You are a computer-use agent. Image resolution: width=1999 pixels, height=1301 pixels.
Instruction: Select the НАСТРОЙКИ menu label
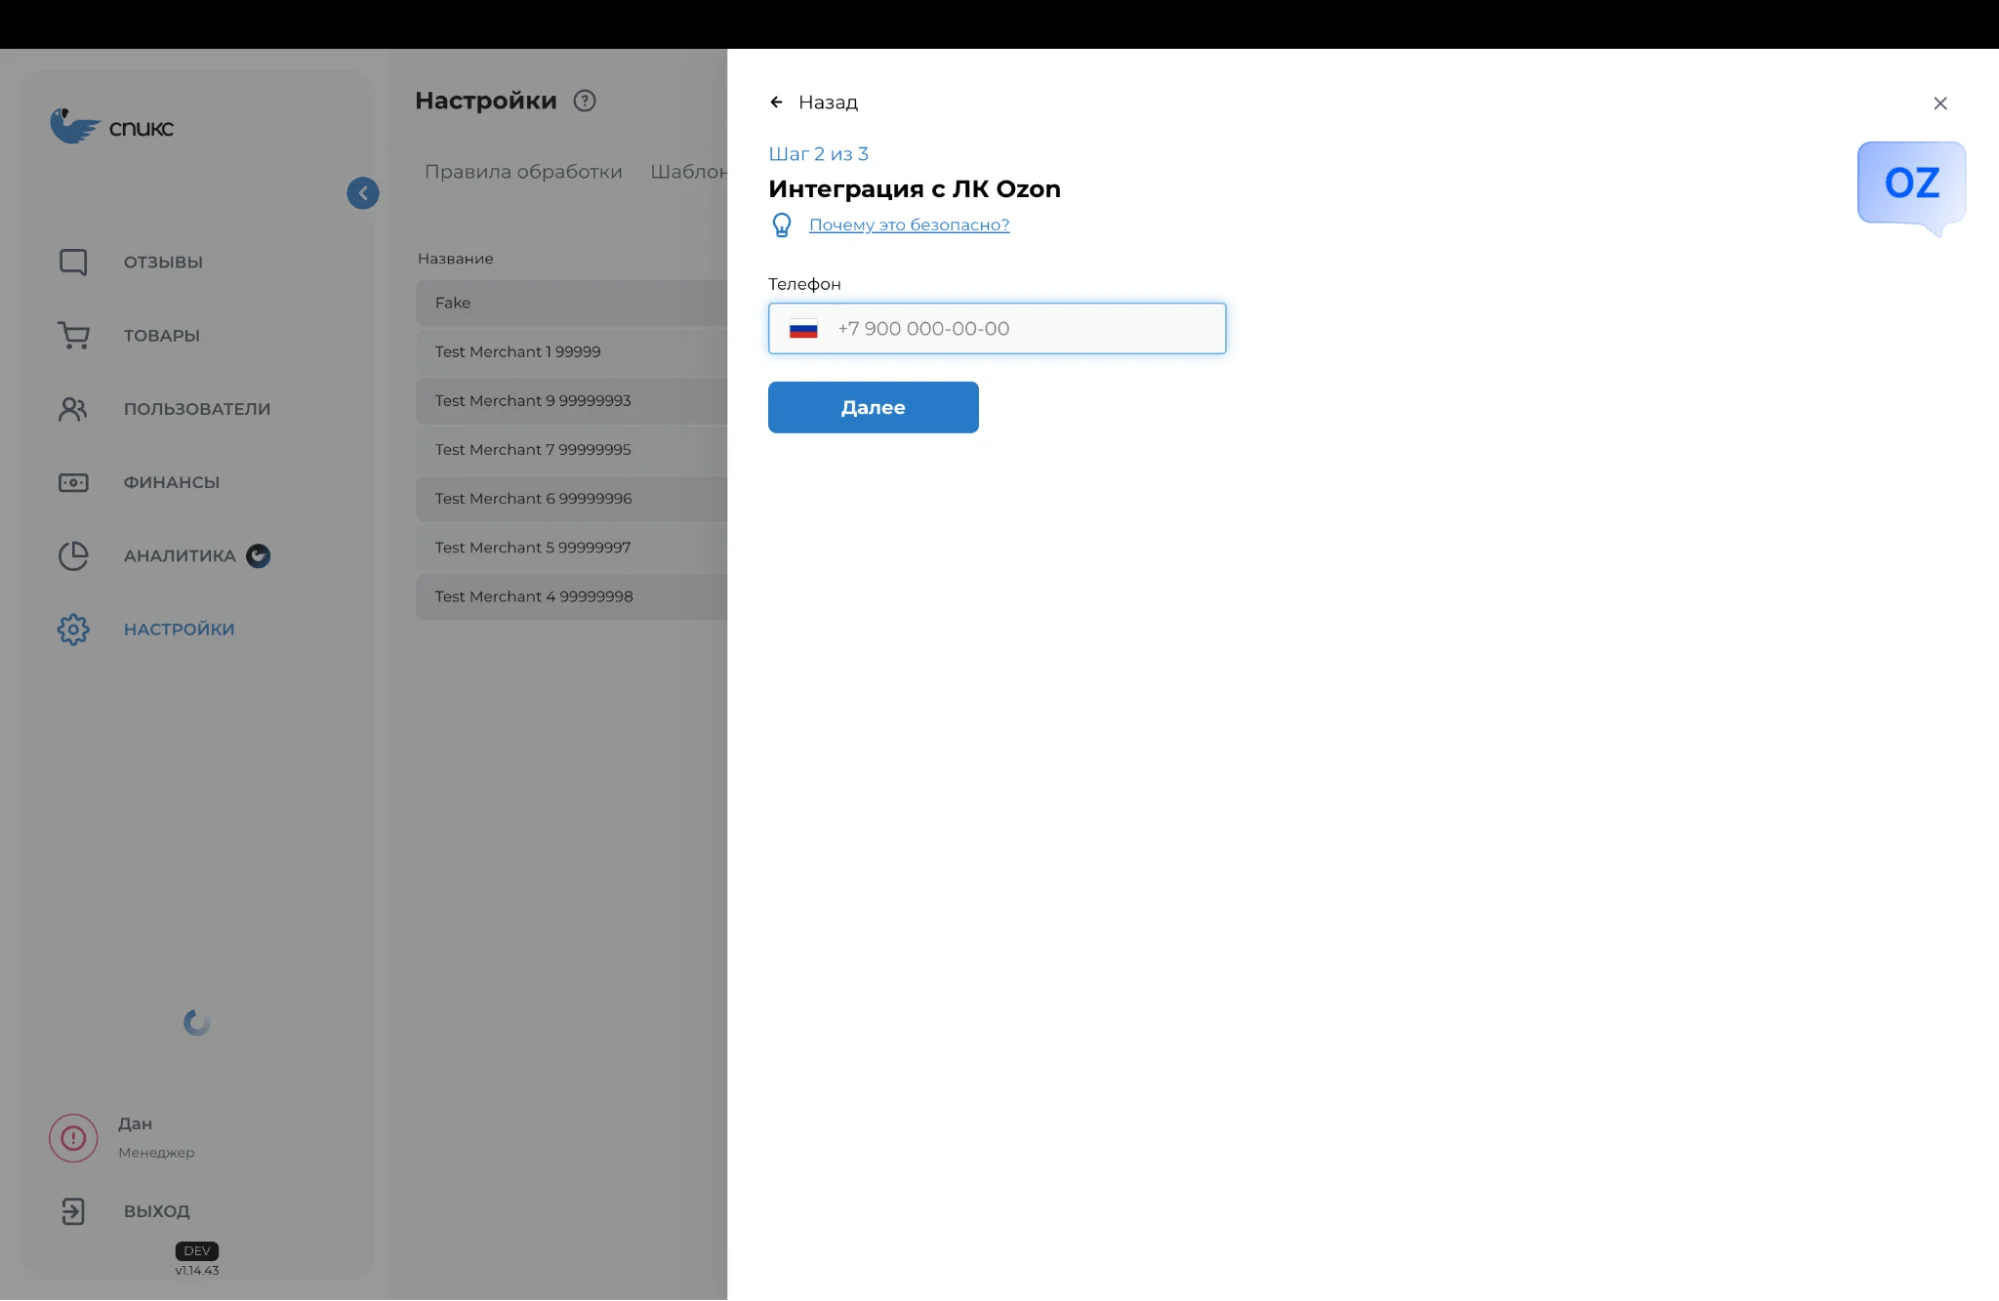179,629
